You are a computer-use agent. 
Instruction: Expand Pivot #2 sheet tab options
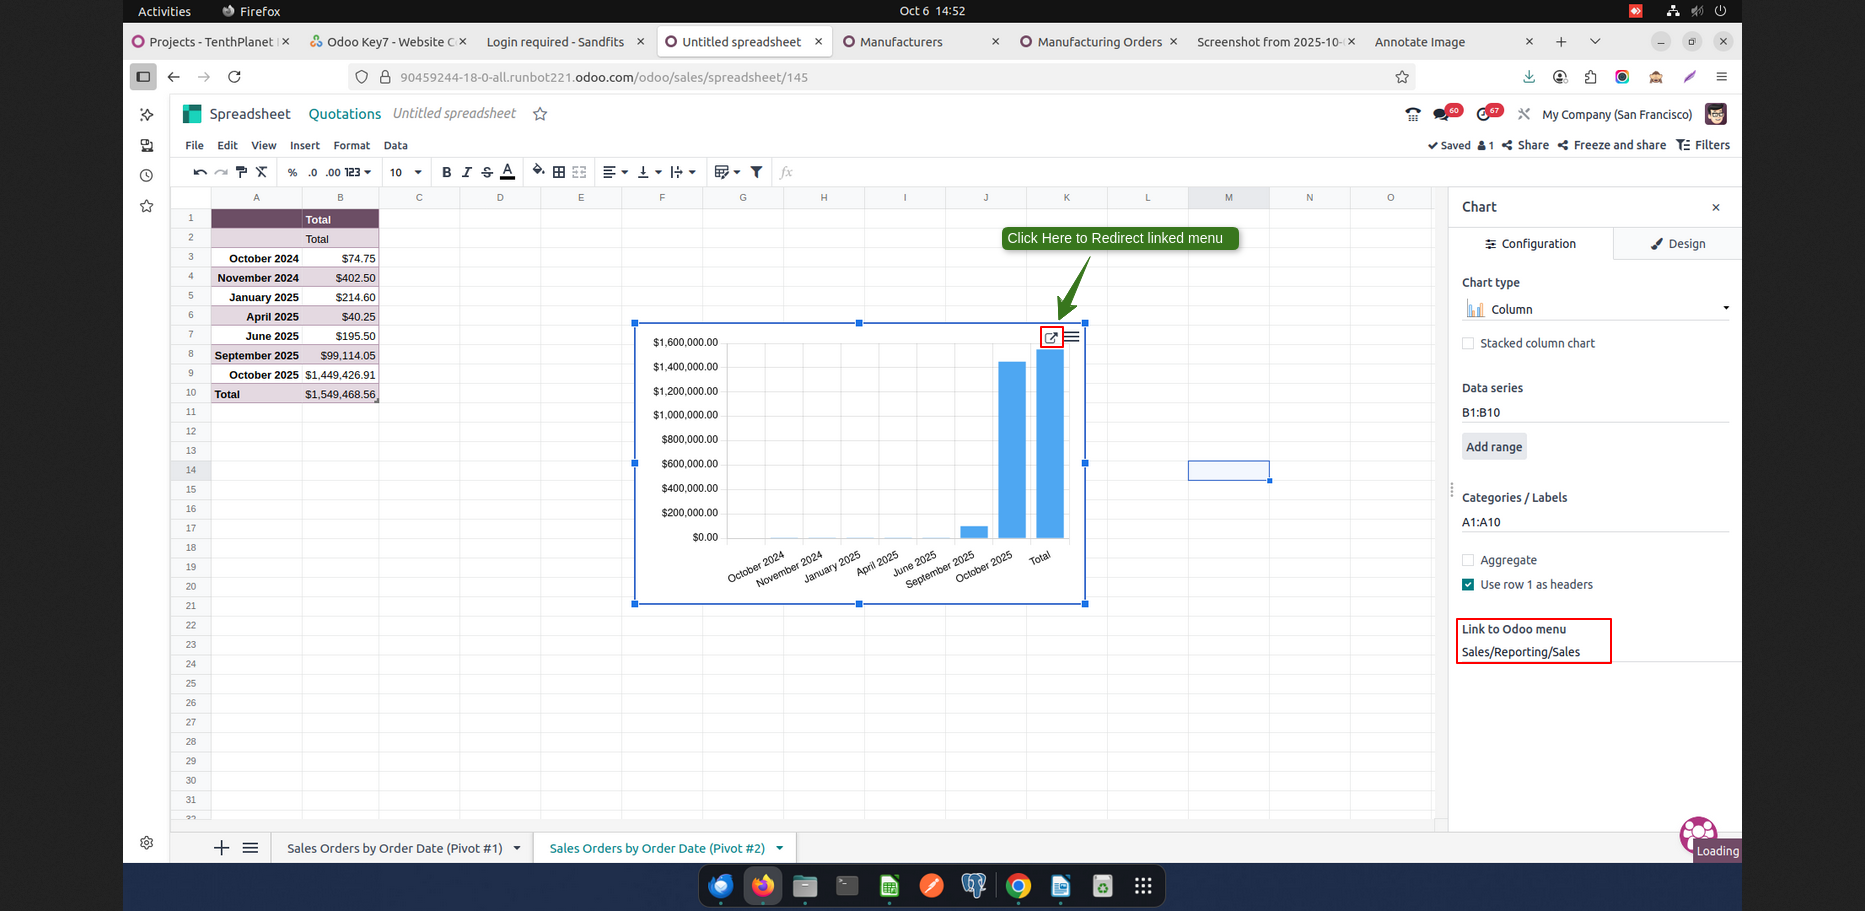point(780,848)
